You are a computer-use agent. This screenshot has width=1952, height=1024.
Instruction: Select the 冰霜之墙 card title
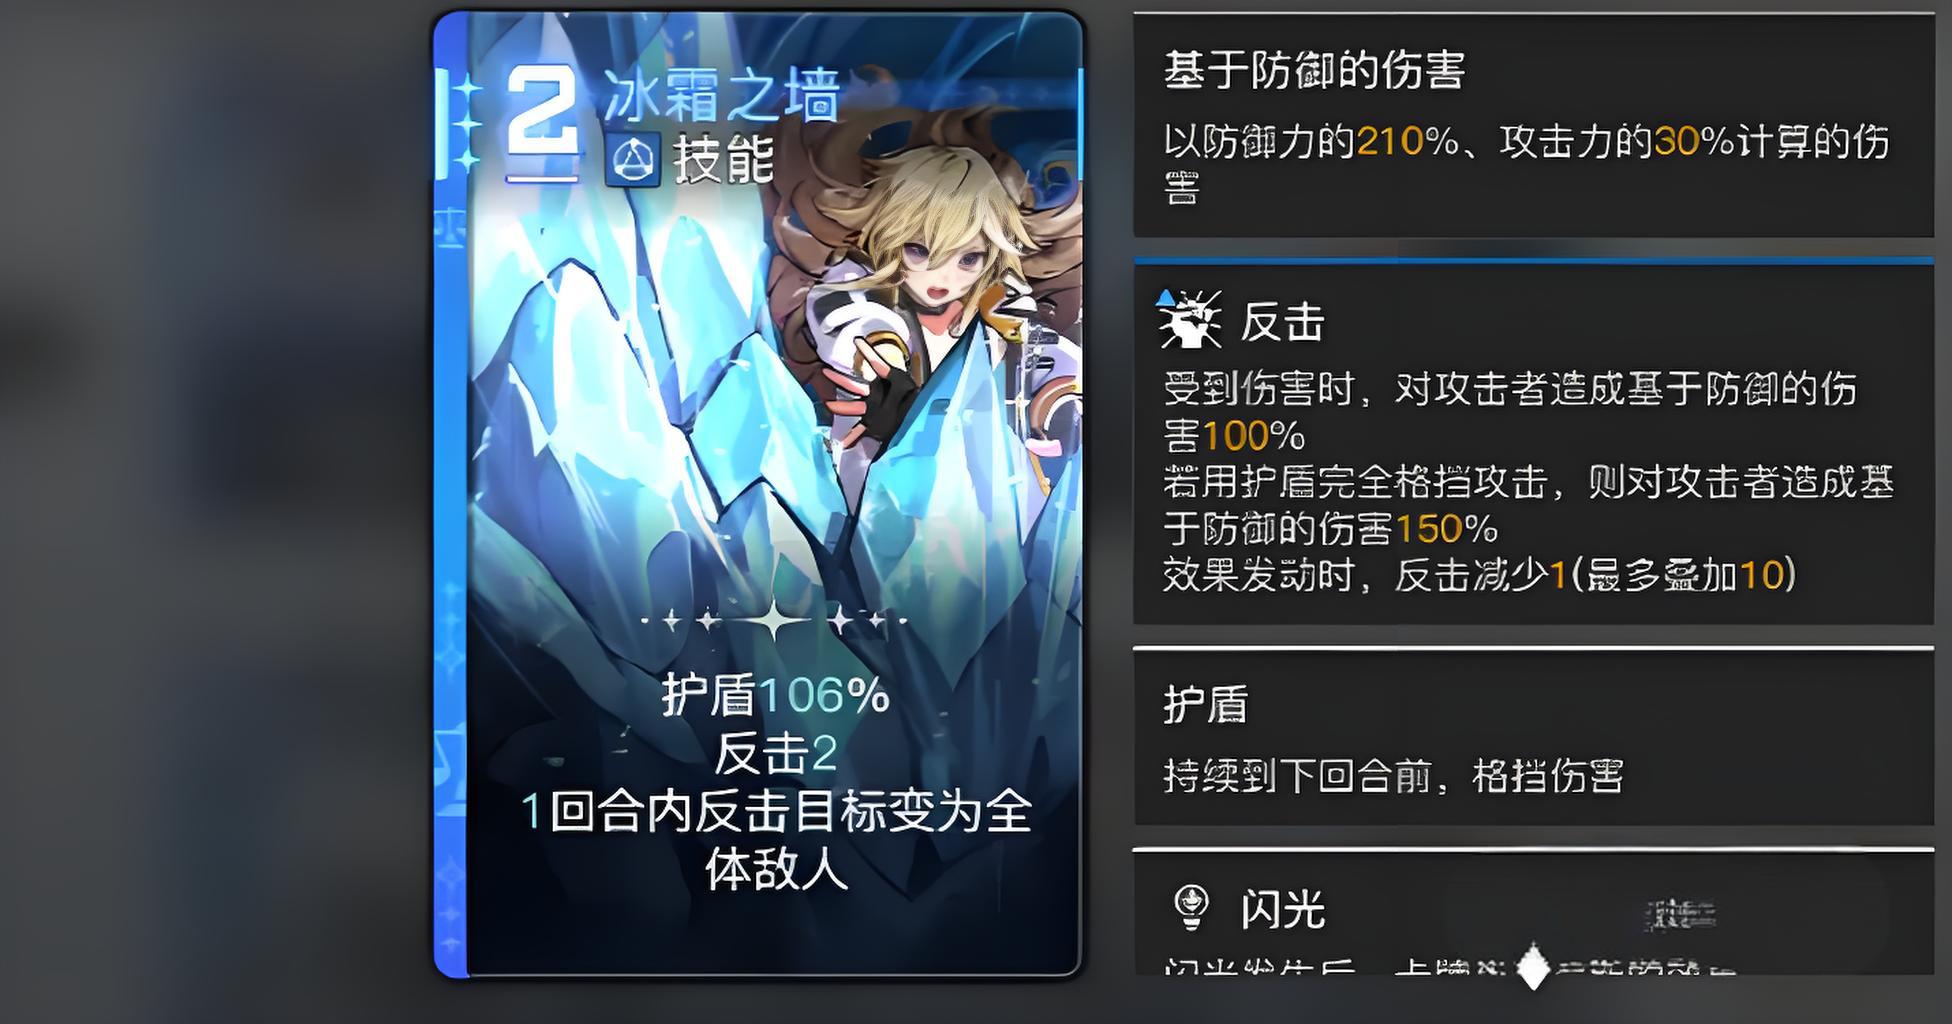[721, 94]
